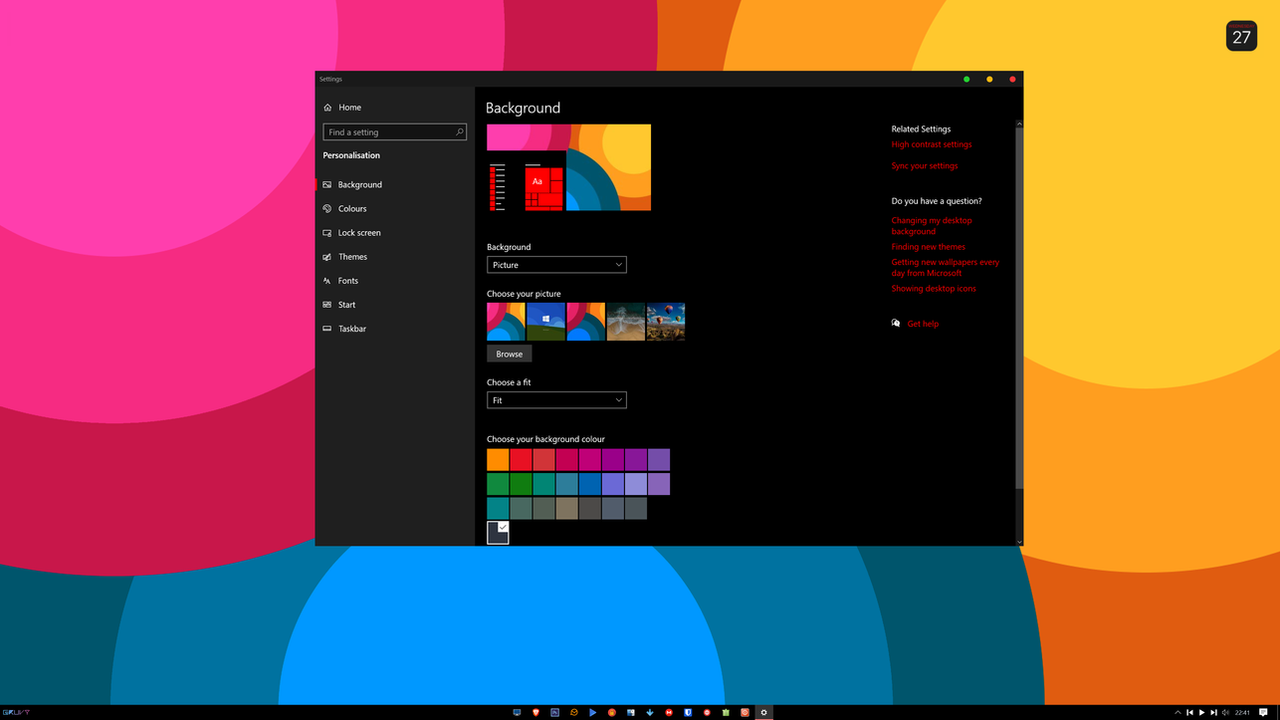This screenshot has width=1280, height=720.
Task: Open the notification action center icon
Action: coord(1263,712)
